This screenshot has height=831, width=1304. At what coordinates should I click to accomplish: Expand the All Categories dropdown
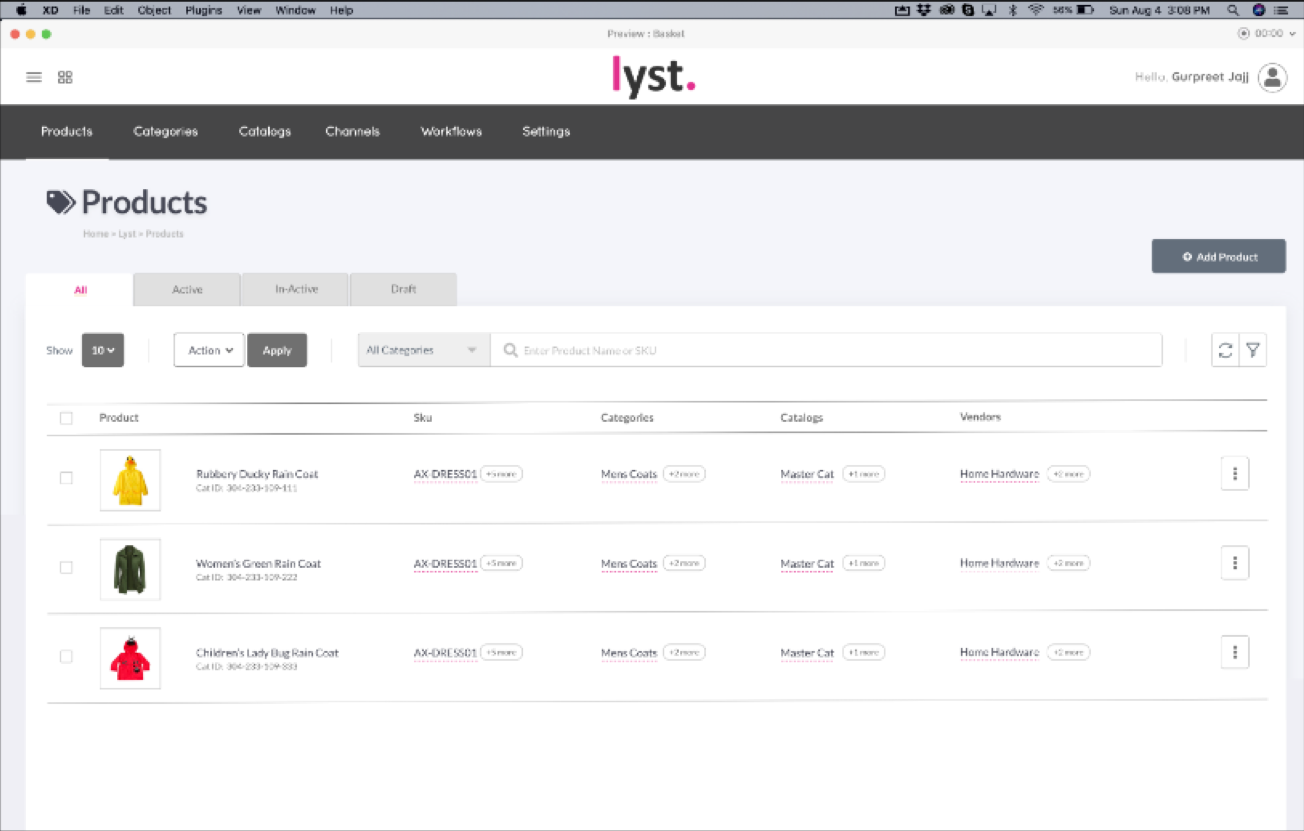pyautogui.click(x=422, y=350)
